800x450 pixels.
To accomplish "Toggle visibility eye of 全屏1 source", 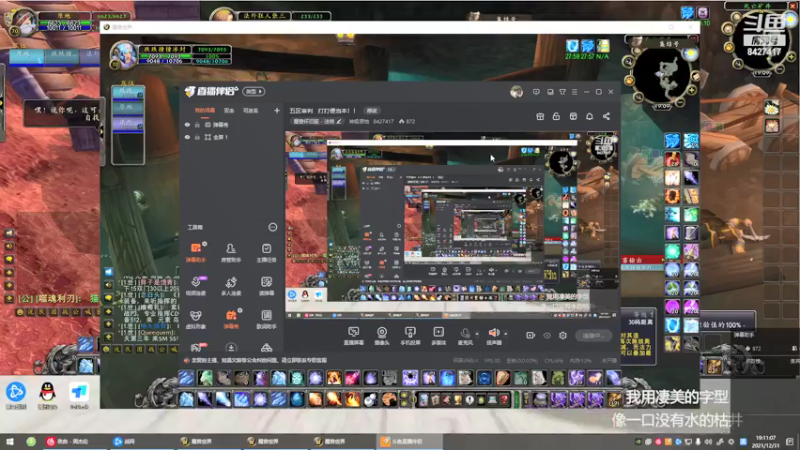I will point(187,137).
